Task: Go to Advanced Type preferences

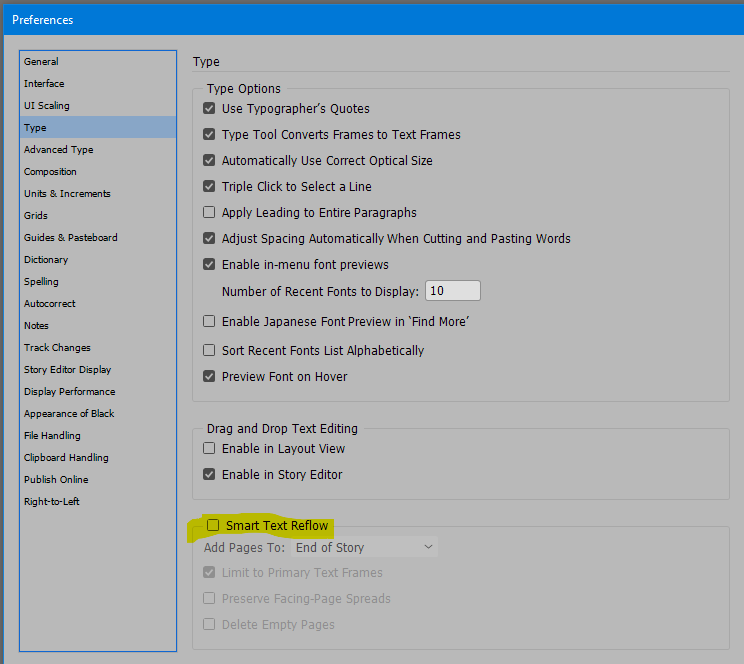Action: point(58,150)
